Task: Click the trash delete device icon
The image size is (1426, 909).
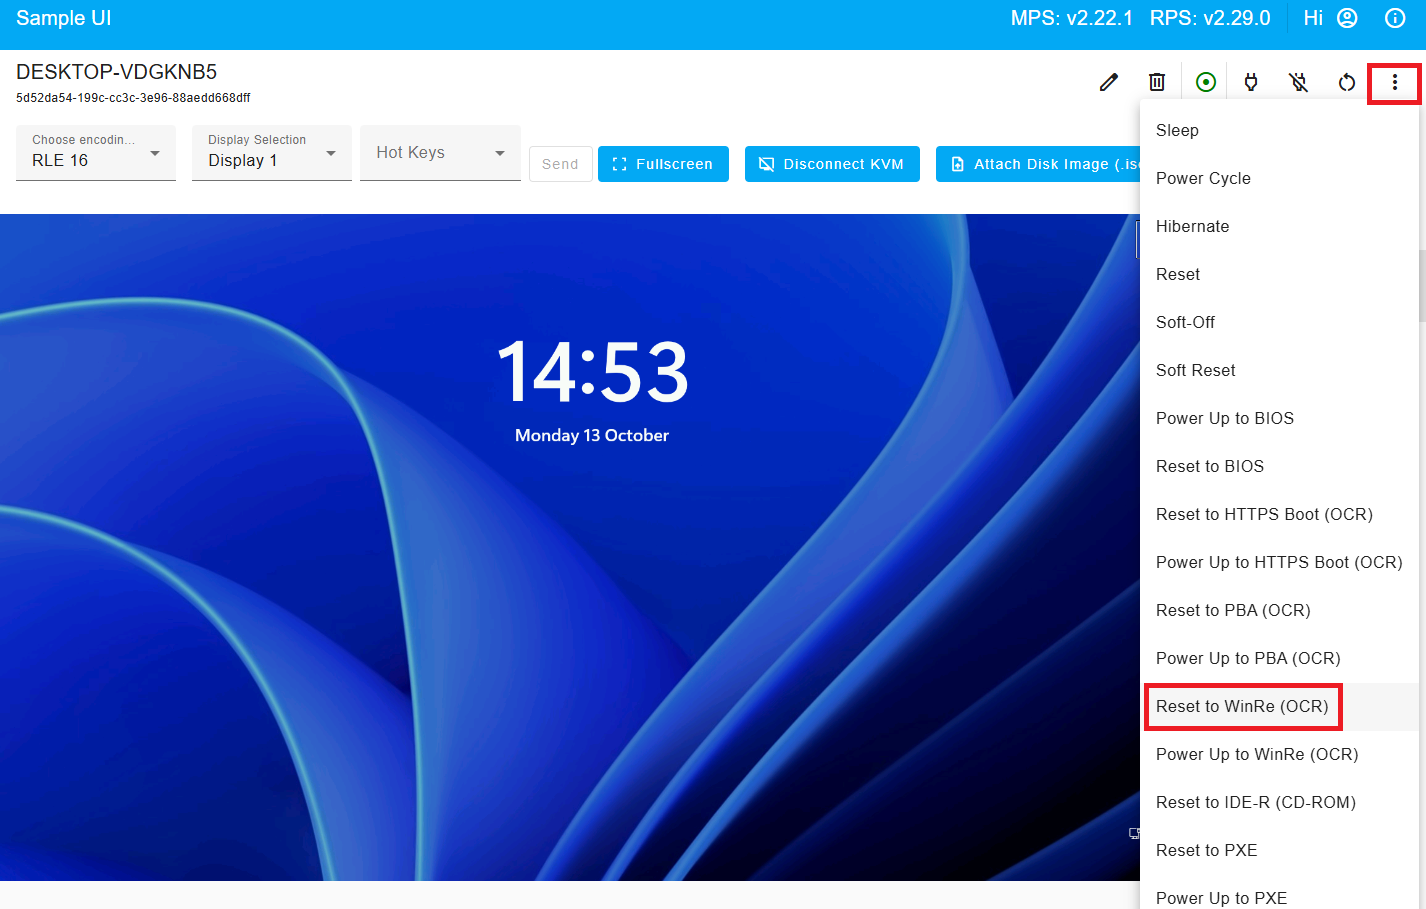Action: click(x=1156, y=82)
